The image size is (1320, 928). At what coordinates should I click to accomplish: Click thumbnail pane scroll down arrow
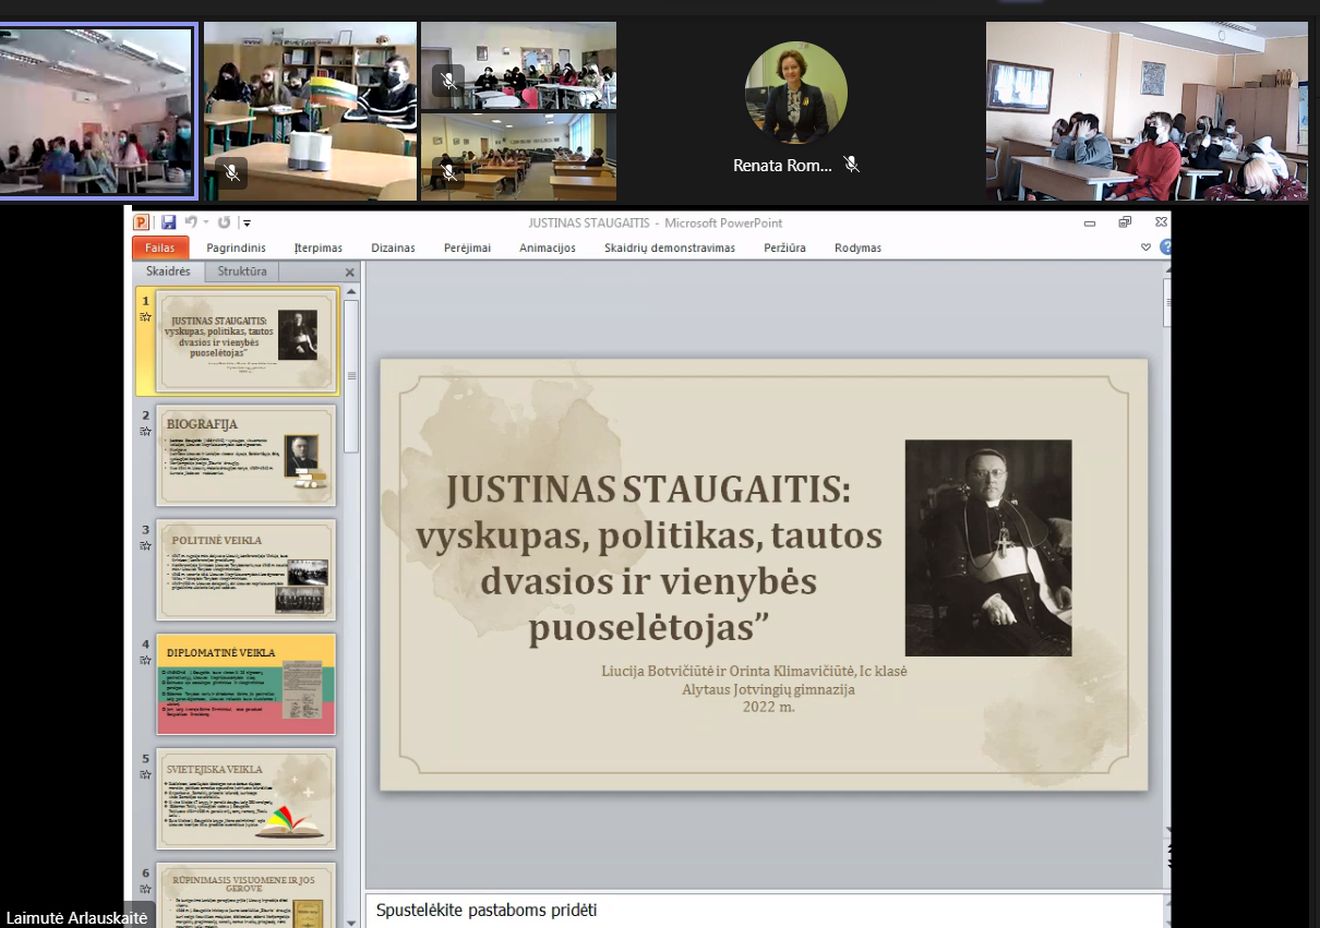351,922
